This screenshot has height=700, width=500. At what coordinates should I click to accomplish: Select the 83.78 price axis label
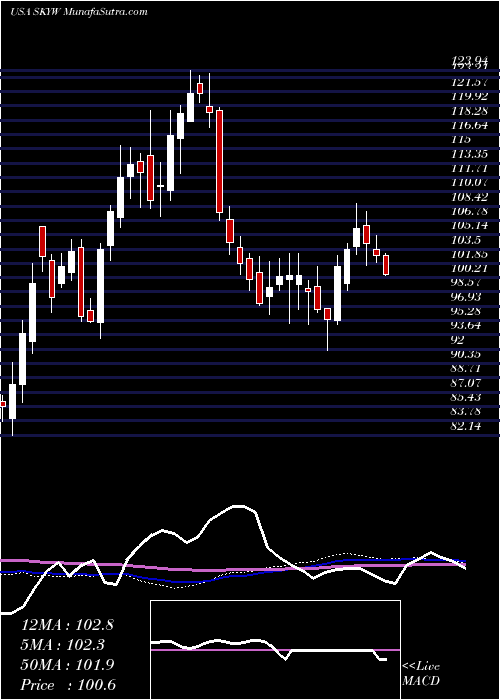coord(467,412)
